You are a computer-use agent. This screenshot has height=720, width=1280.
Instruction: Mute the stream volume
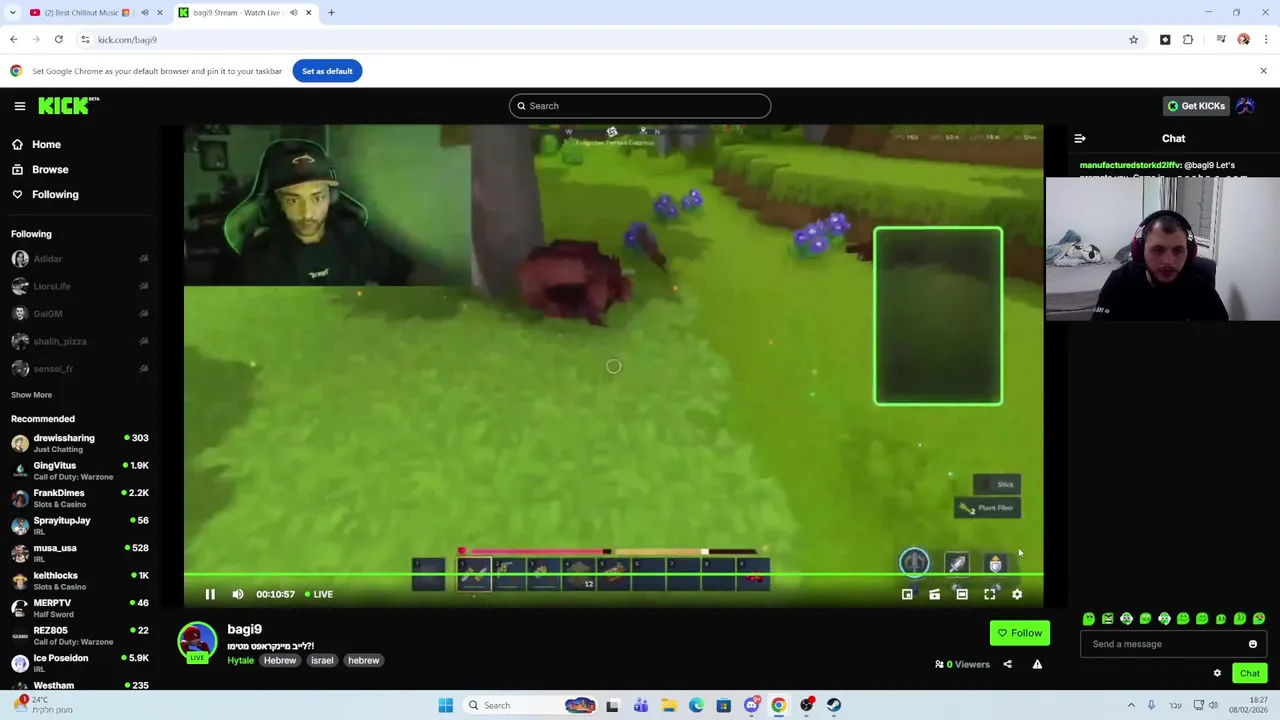point(238,594)
